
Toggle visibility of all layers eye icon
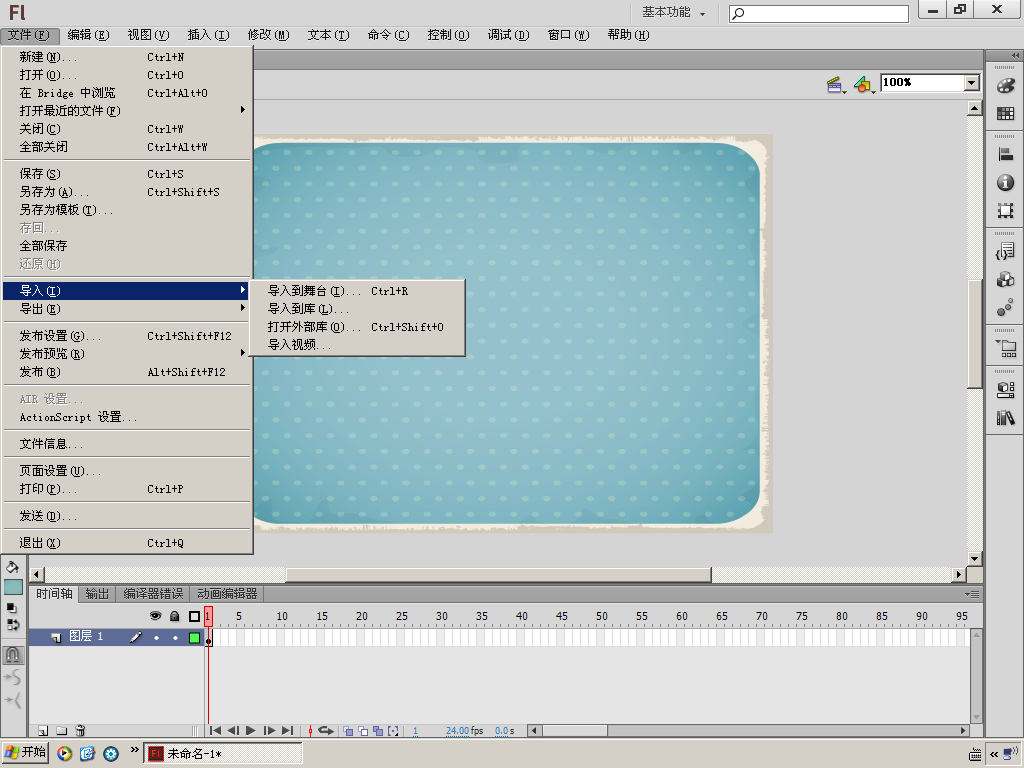point(155,616)
